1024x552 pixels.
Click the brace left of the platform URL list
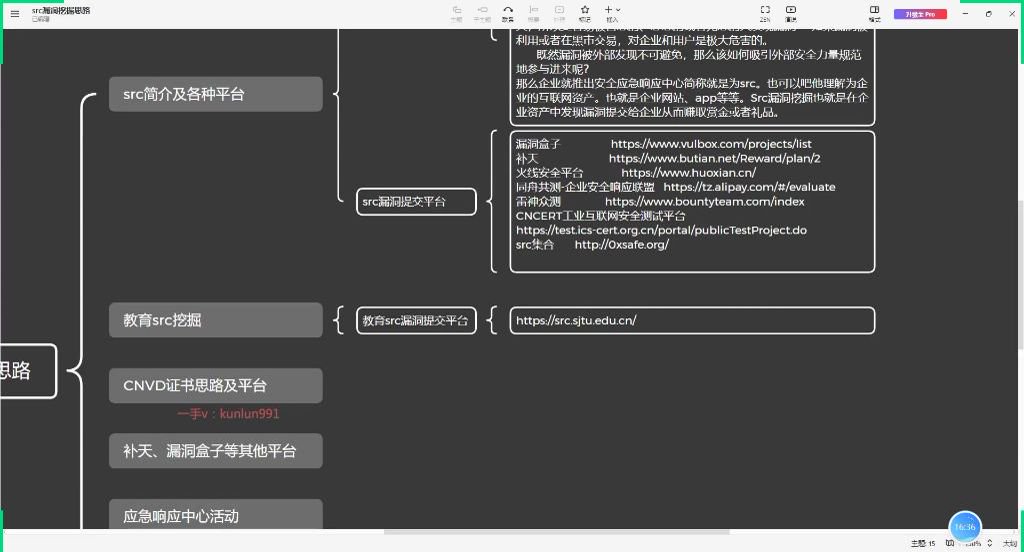[492, 201]
